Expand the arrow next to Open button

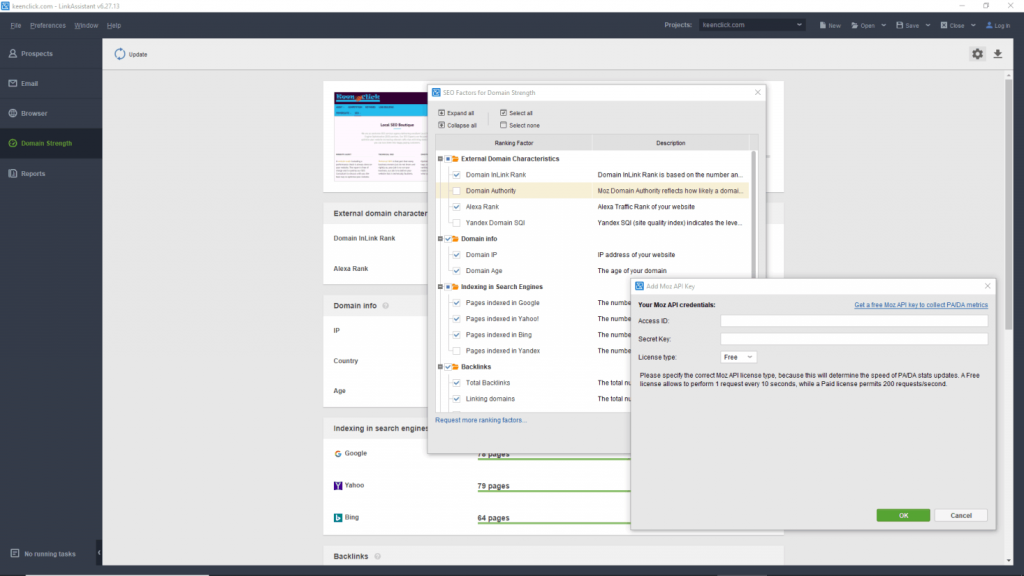click(884, 25)
